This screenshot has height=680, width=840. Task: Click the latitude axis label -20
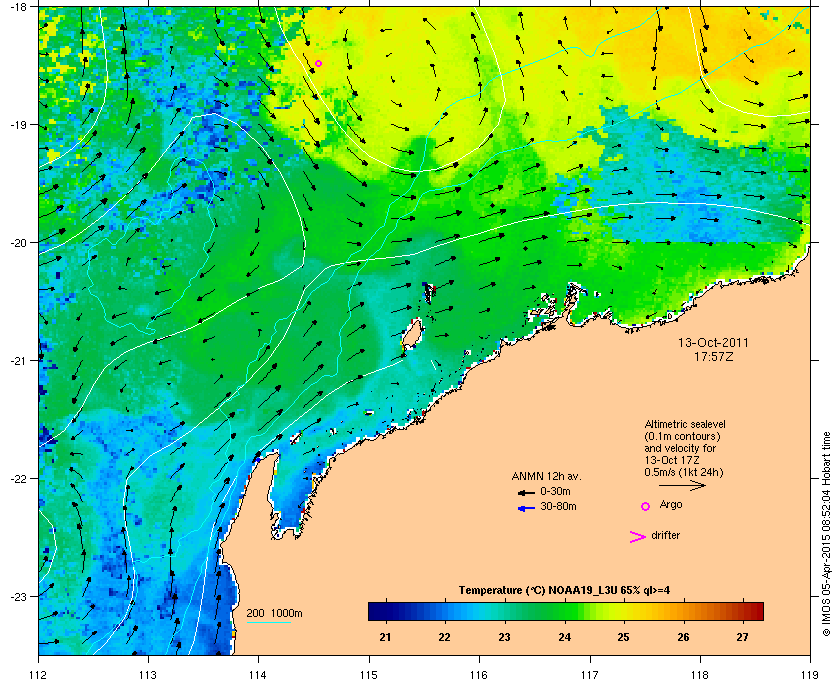[x=19, y=243]
